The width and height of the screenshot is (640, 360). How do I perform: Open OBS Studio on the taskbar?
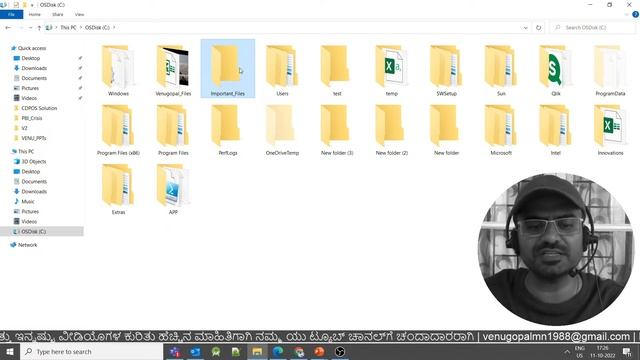tap(340, 351)
